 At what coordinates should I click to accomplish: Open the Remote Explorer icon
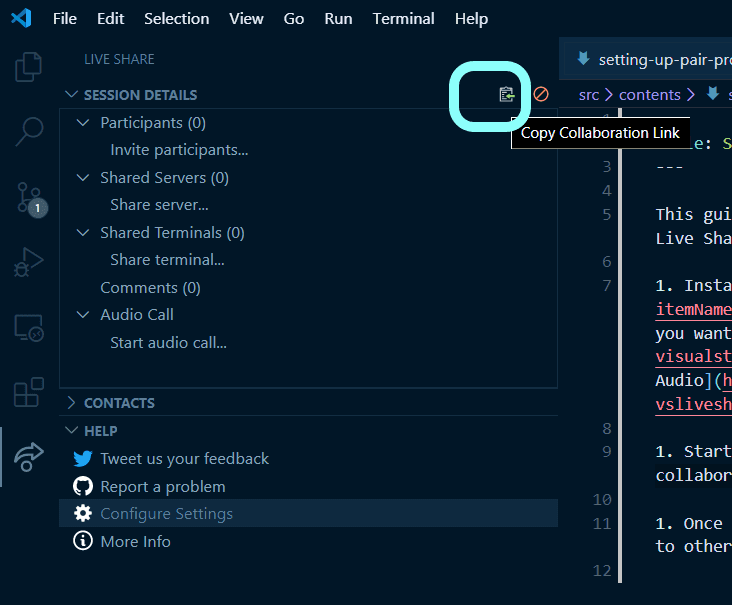click(29, 327)
